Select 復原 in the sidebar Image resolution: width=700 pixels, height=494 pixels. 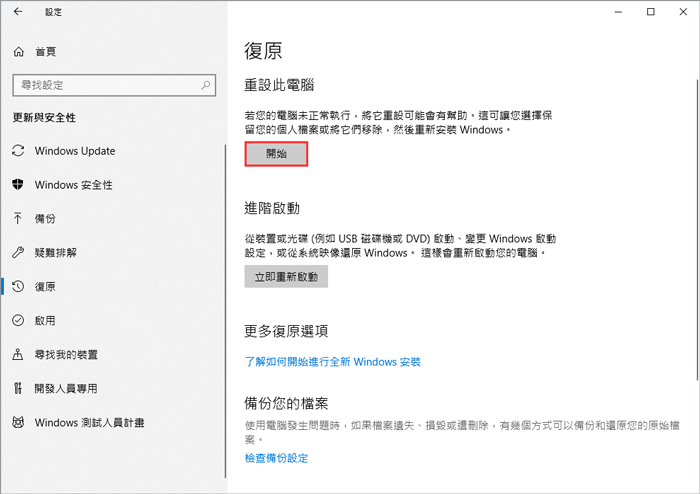click(45, 287)
